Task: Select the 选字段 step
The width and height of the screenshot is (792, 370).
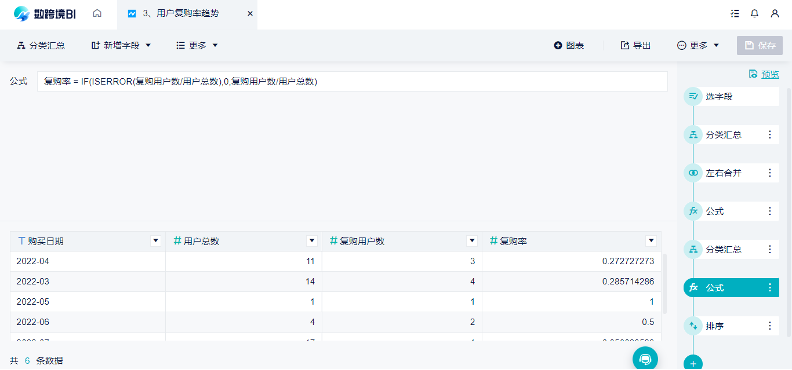Action: click(x=731, y=96)
